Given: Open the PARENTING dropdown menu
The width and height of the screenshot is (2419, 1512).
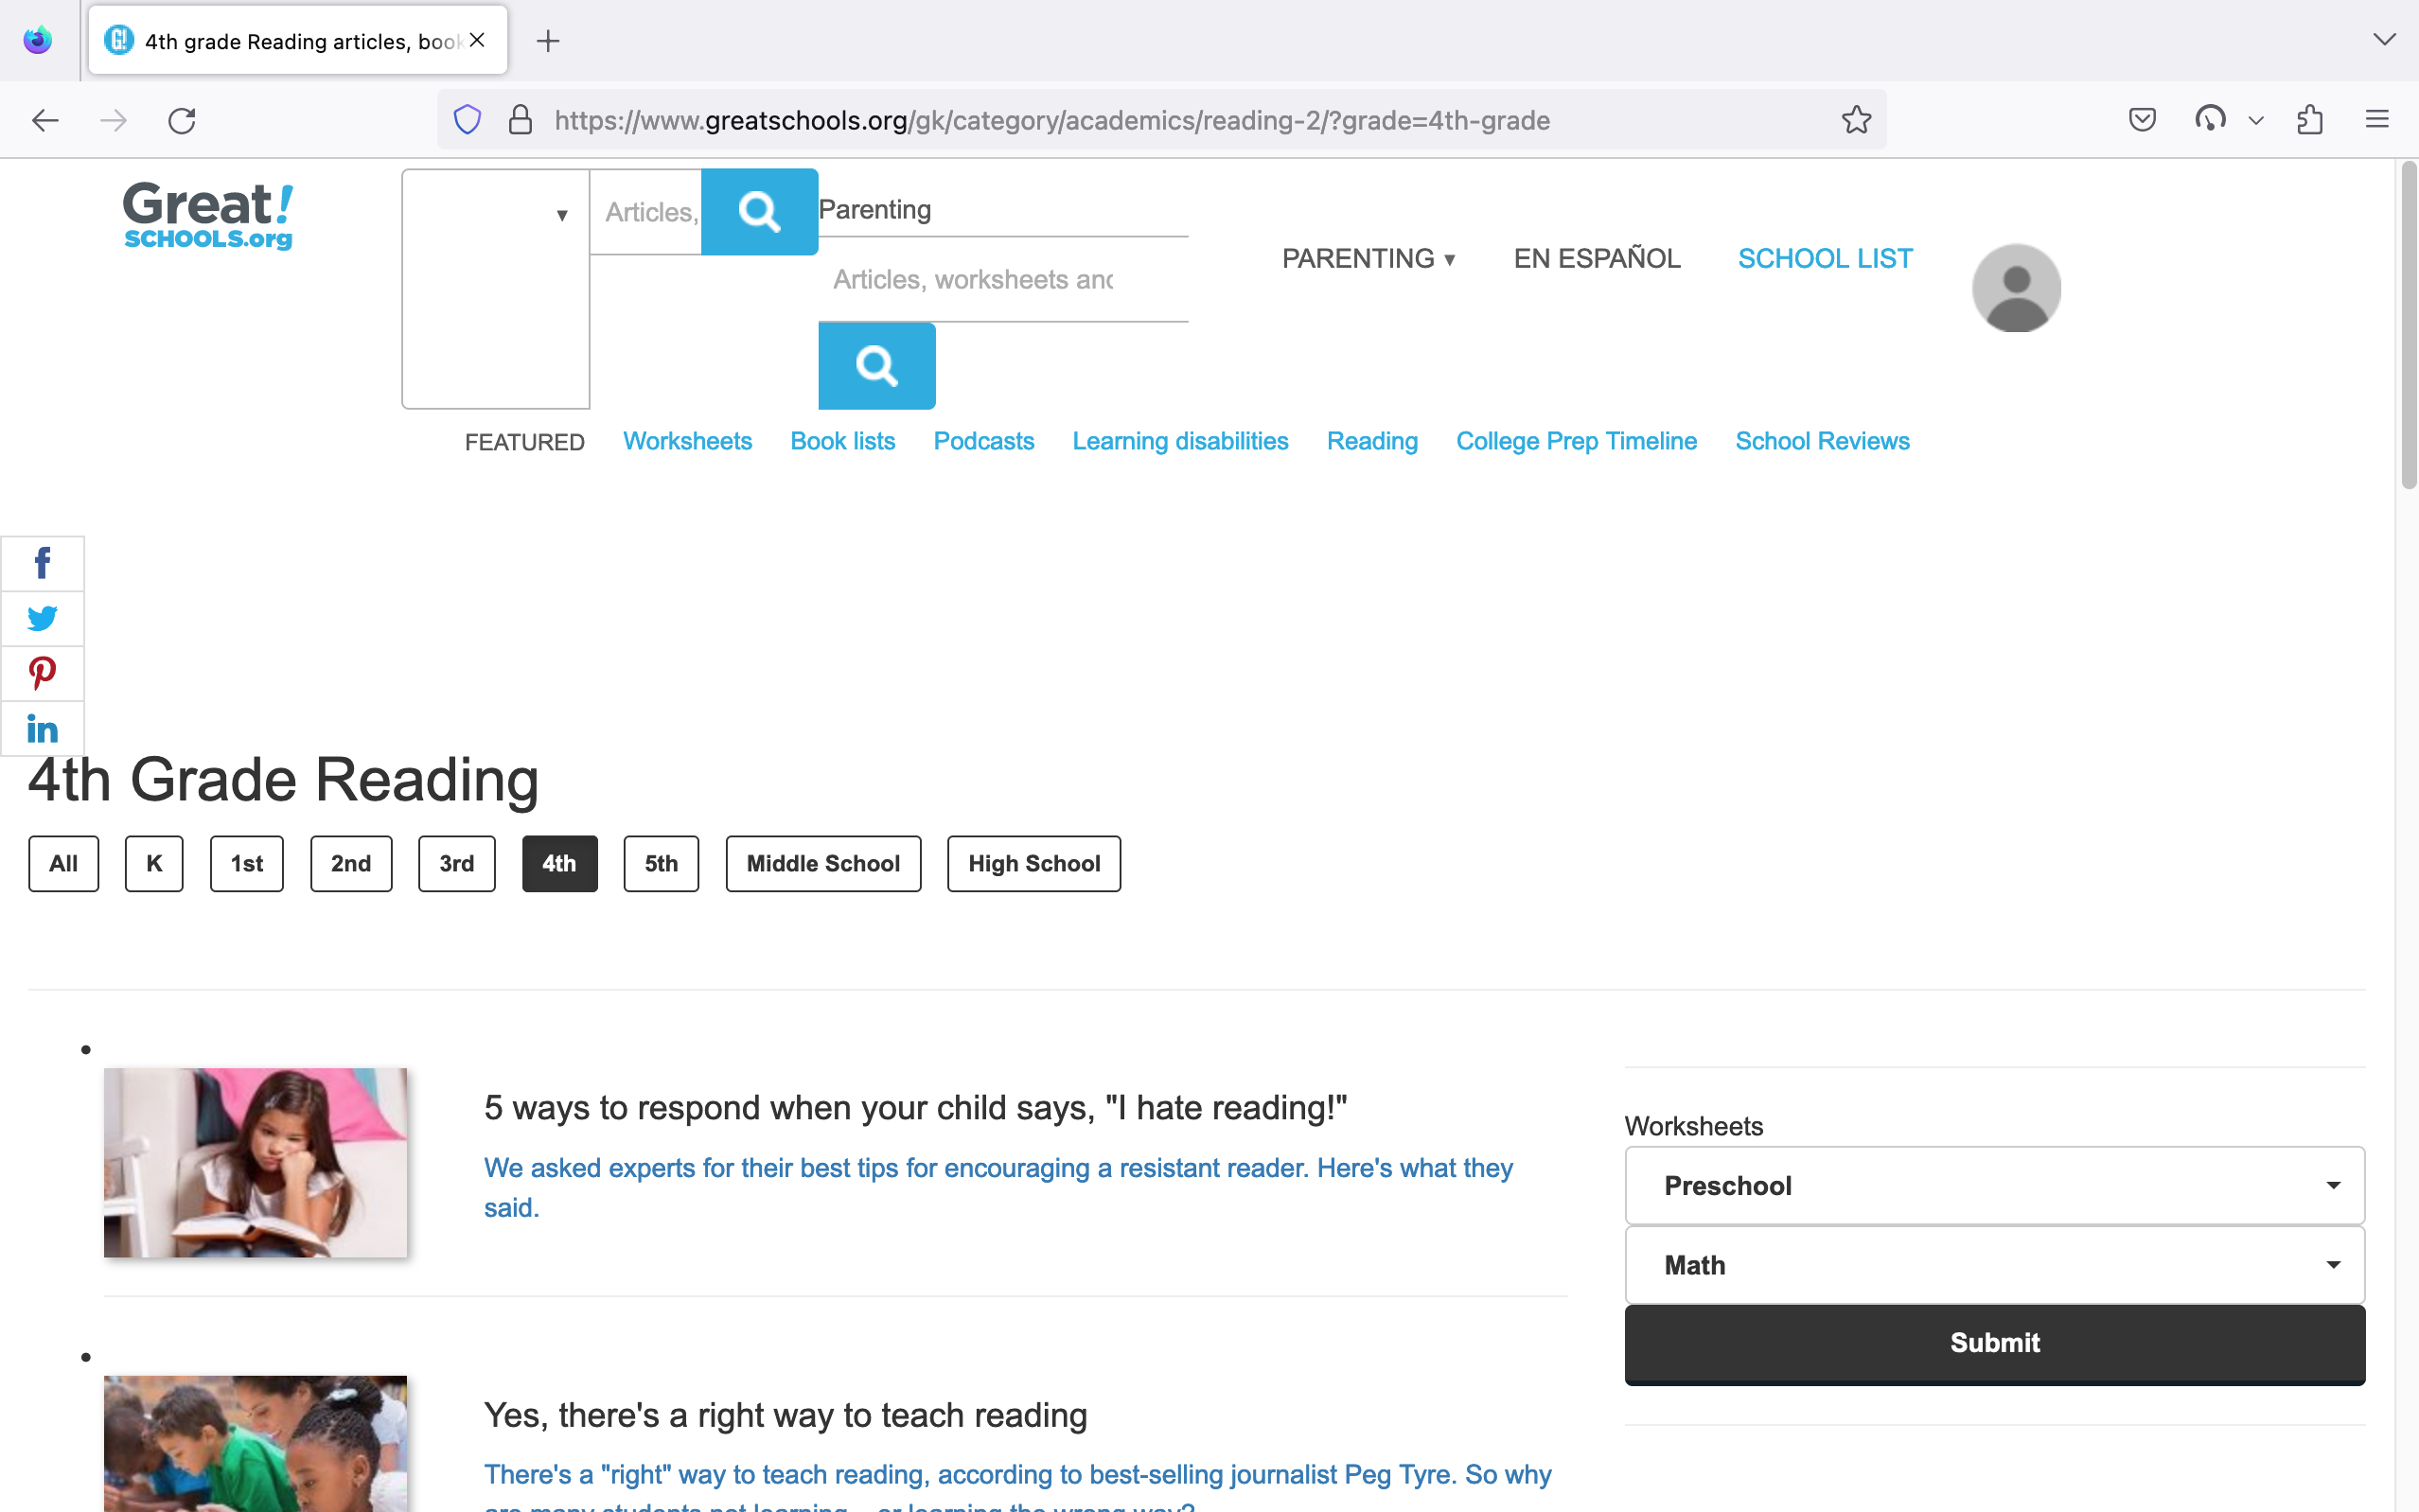Looking at the screenshot, I should (x=1367, y=258).
